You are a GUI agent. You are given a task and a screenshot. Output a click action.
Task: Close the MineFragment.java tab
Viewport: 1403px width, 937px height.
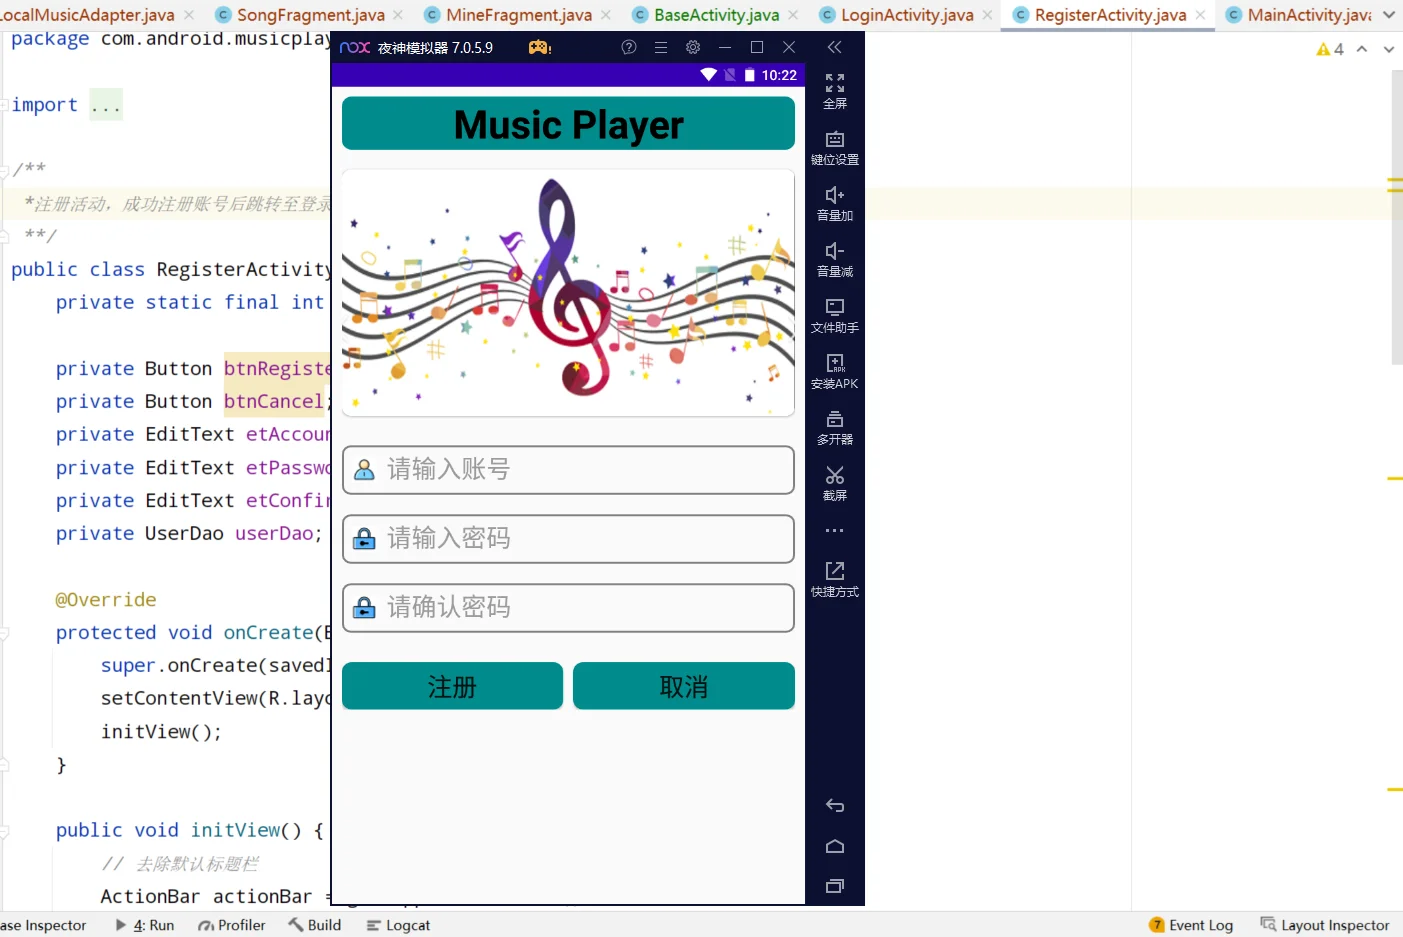[606, 15]
